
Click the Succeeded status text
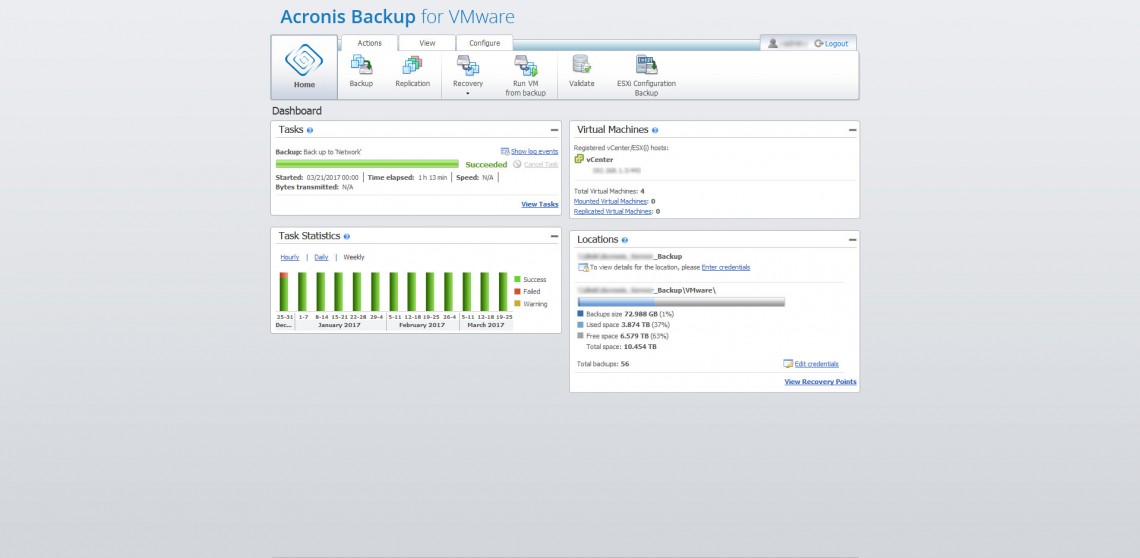point(486,164)
